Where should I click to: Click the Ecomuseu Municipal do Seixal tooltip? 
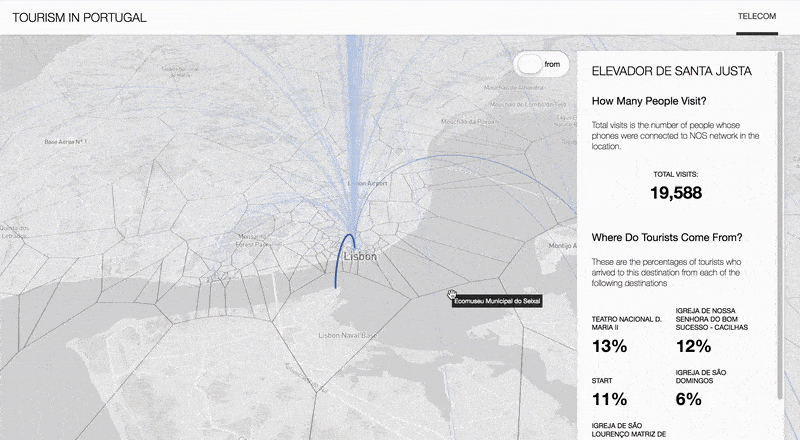(497, 299)
